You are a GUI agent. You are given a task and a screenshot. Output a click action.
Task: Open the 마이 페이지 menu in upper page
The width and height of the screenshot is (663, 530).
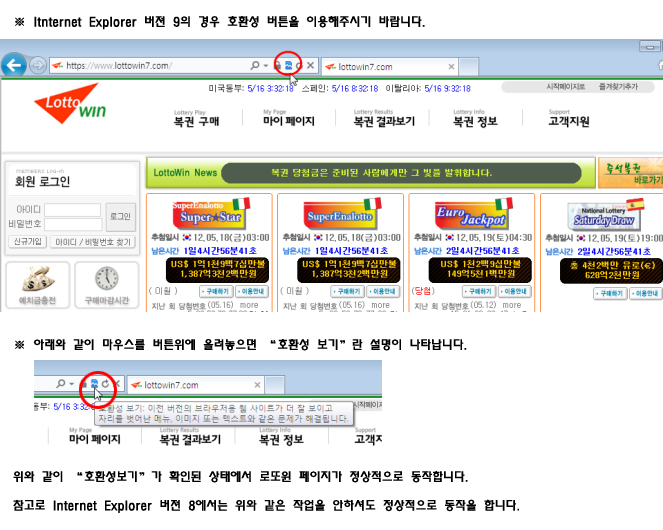(x=289, y=121)
